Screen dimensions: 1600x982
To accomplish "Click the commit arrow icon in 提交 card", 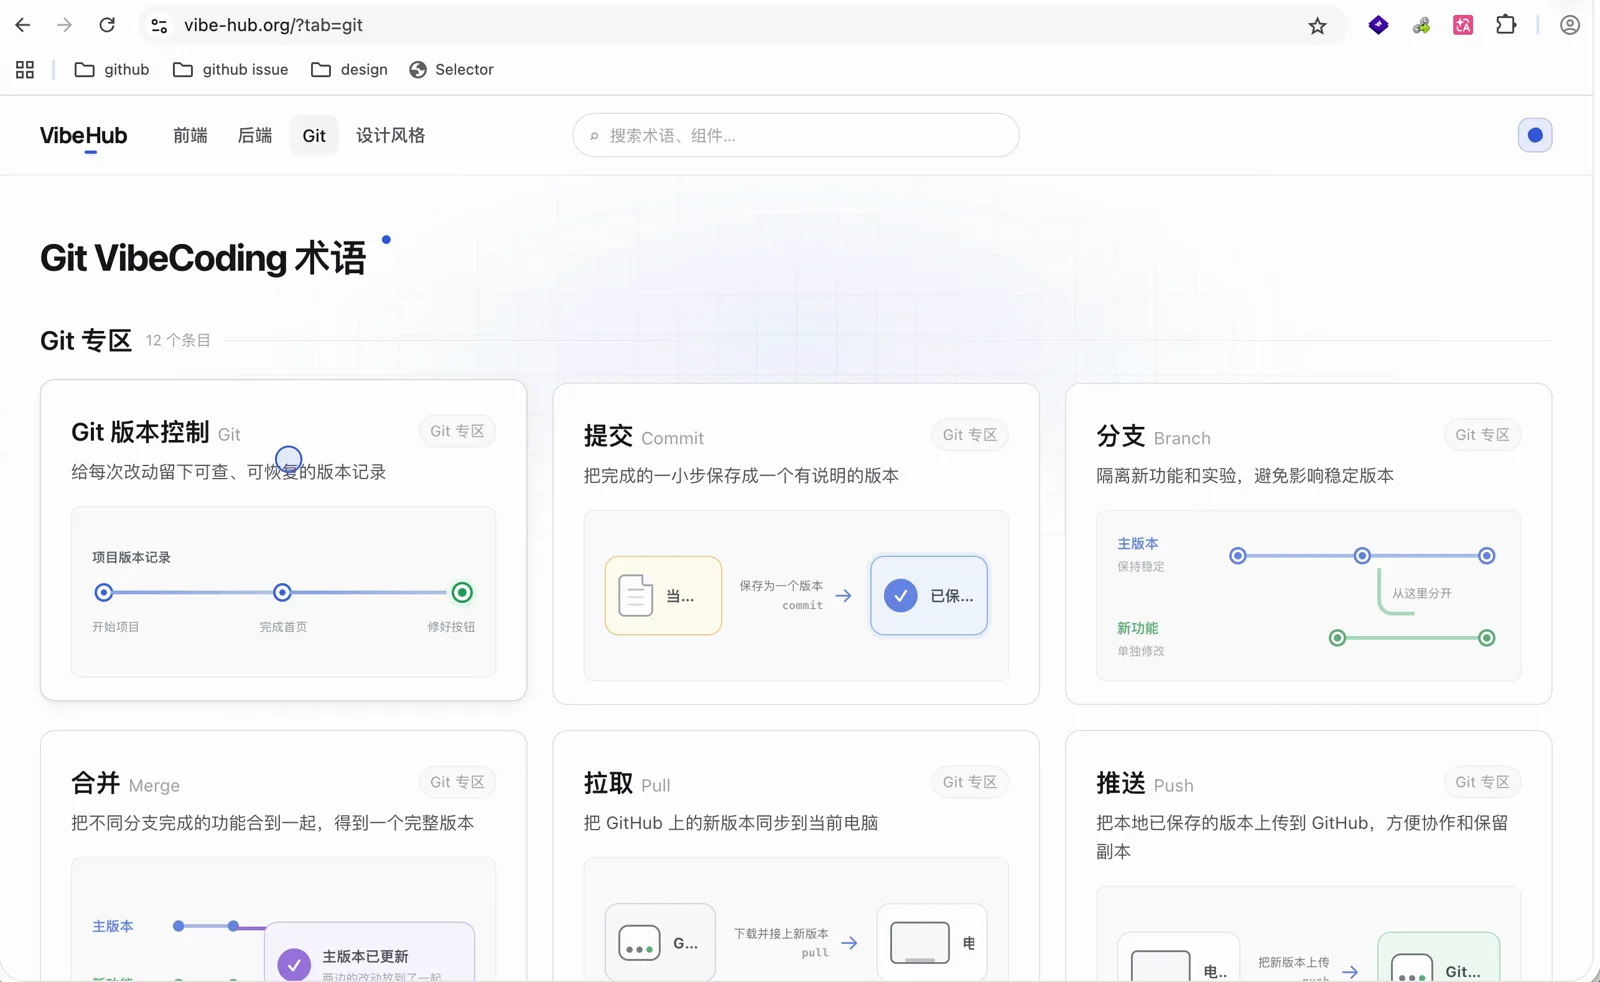I will [x=844, y=596].
